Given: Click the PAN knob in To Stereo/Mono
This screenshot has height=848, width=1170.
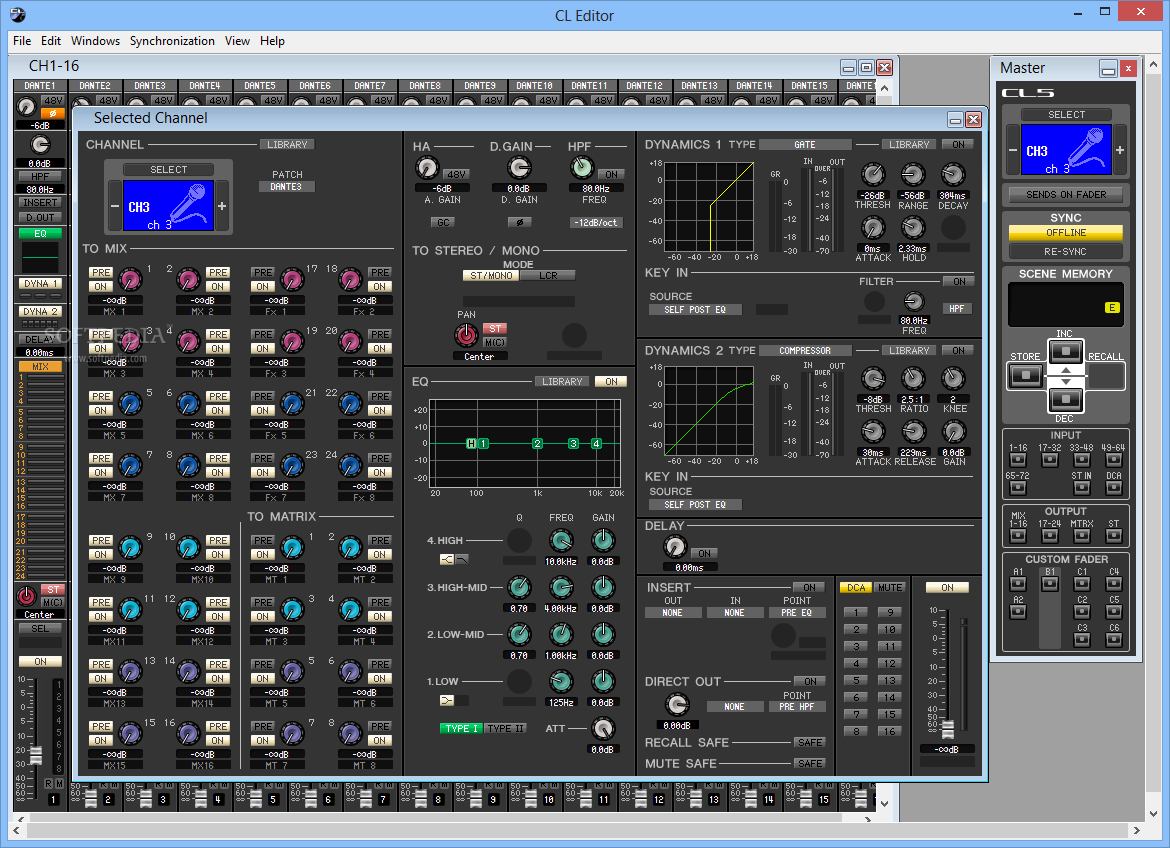Looking at the screenshot, I should [466, 335].
